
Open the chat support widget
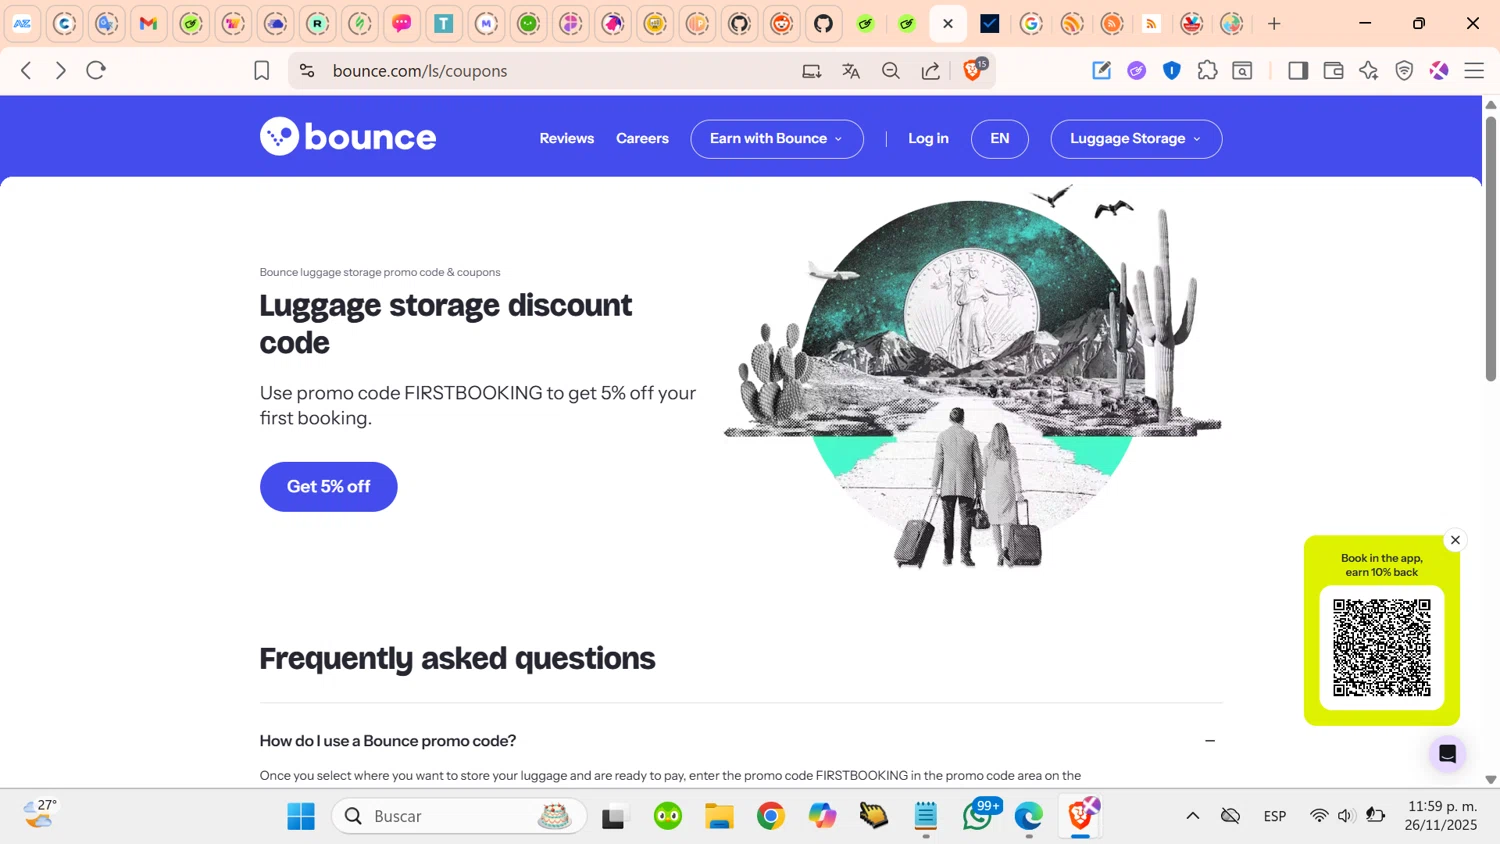pos(1447,754)
